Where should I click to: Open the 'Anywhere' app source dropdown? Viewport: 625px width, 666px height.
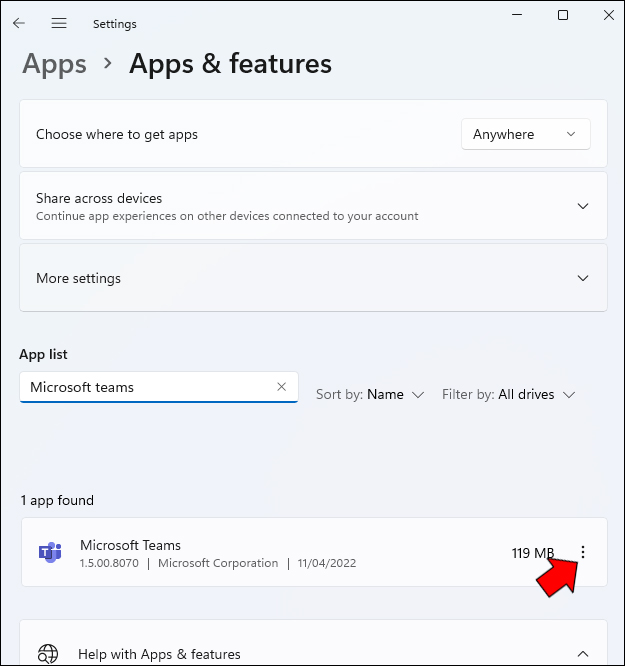(x=525, y=134)
